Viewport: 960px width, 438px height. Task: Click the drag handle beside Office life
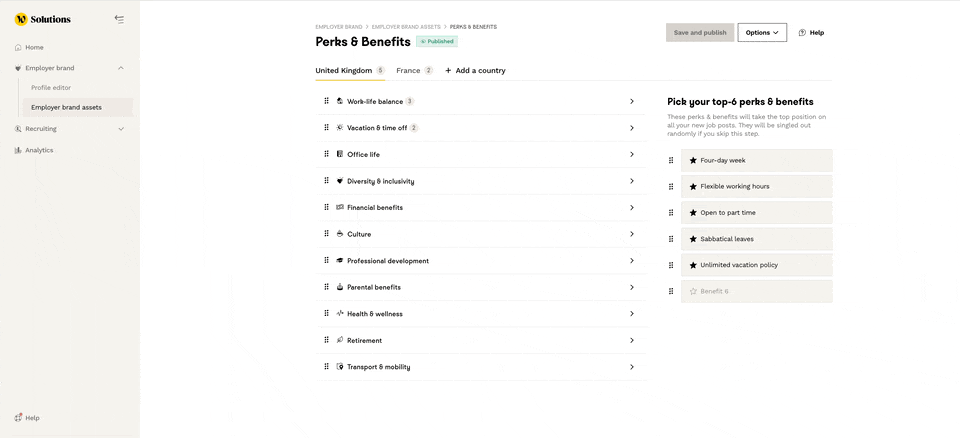coord(326,154)
